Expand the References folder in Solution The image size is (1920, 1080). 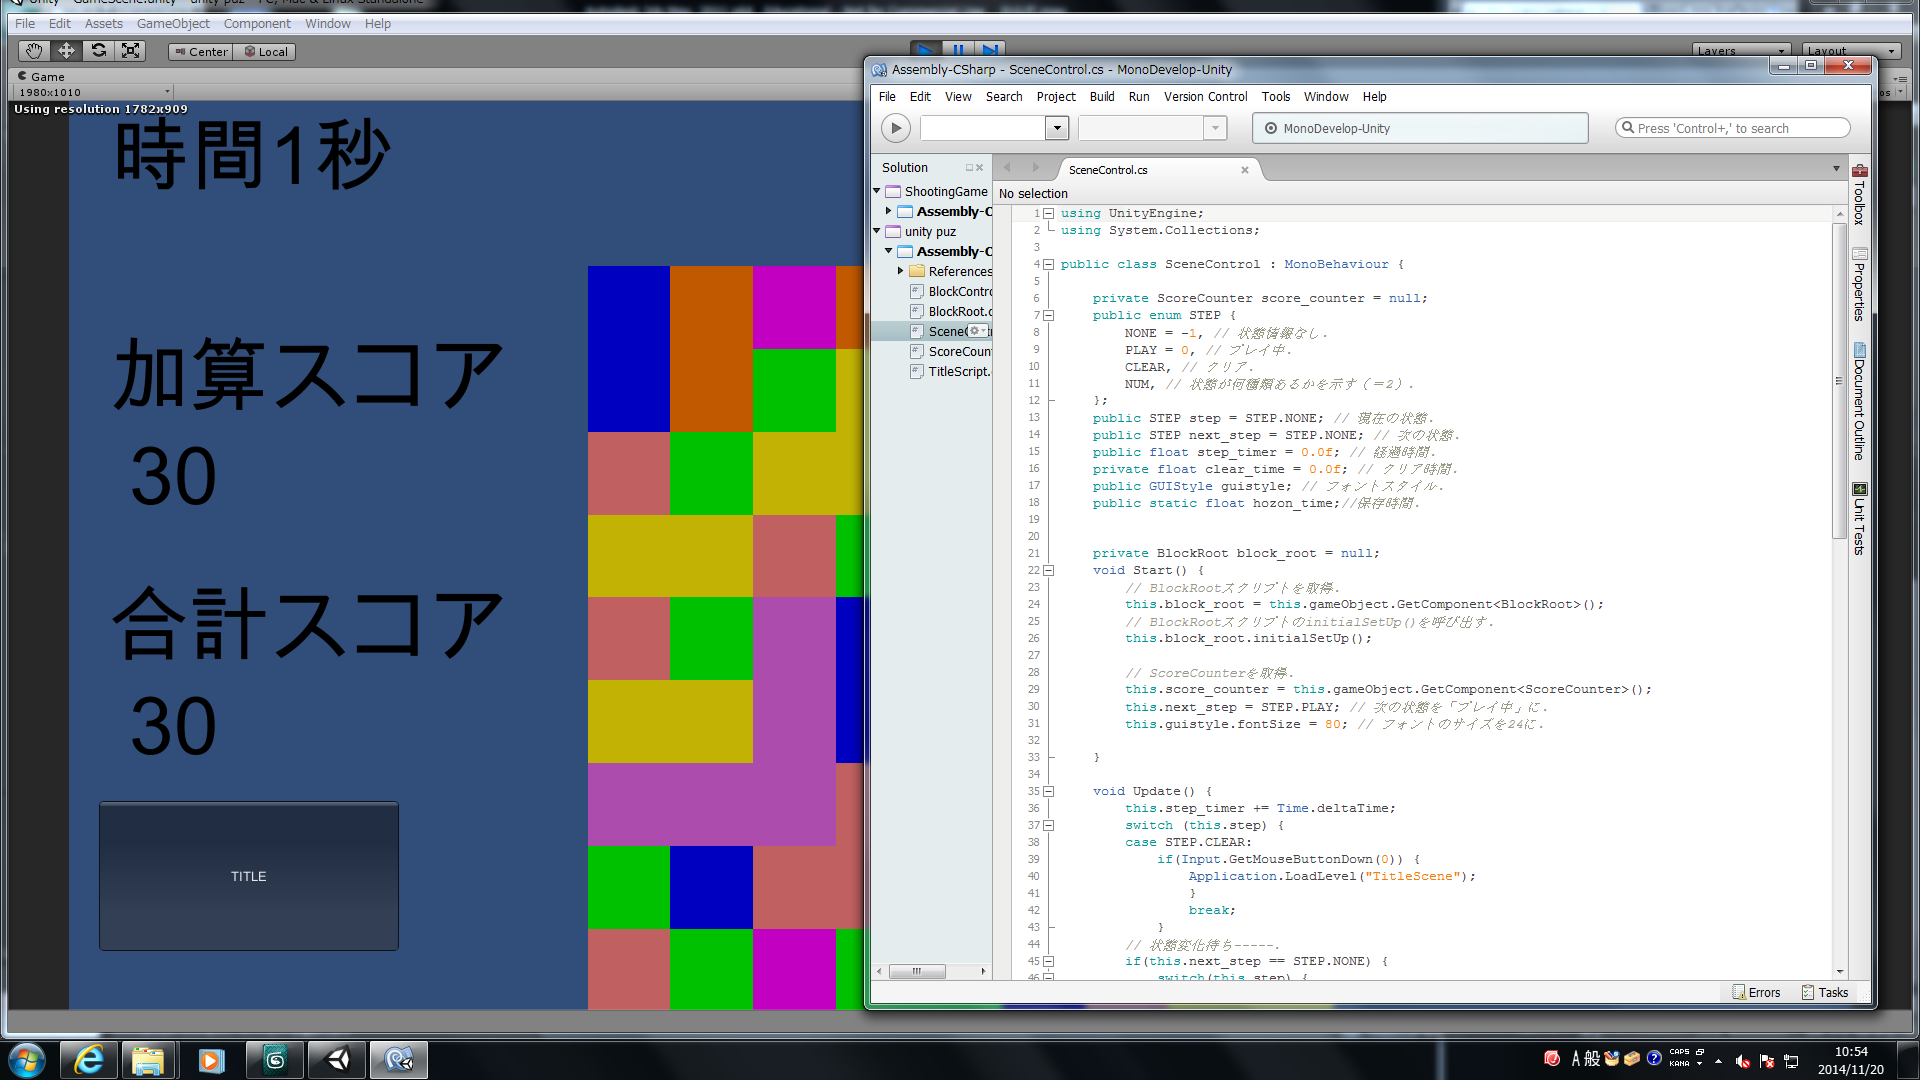click(x=900, y=271)
